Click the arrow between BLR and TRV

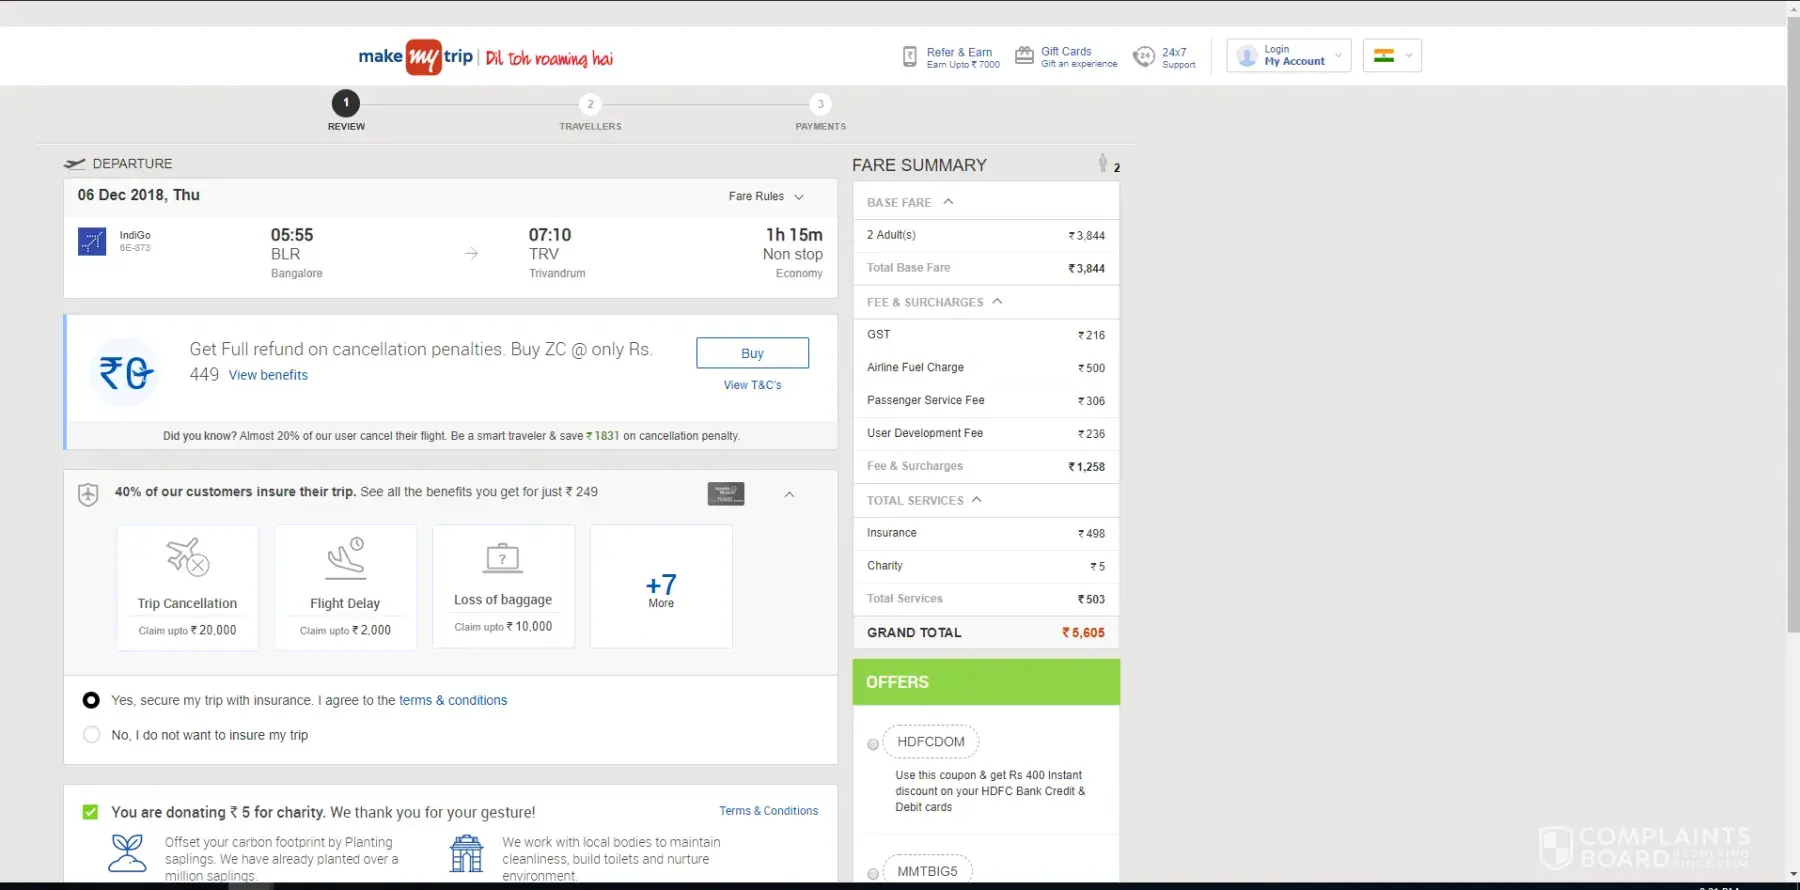(472, 254)
